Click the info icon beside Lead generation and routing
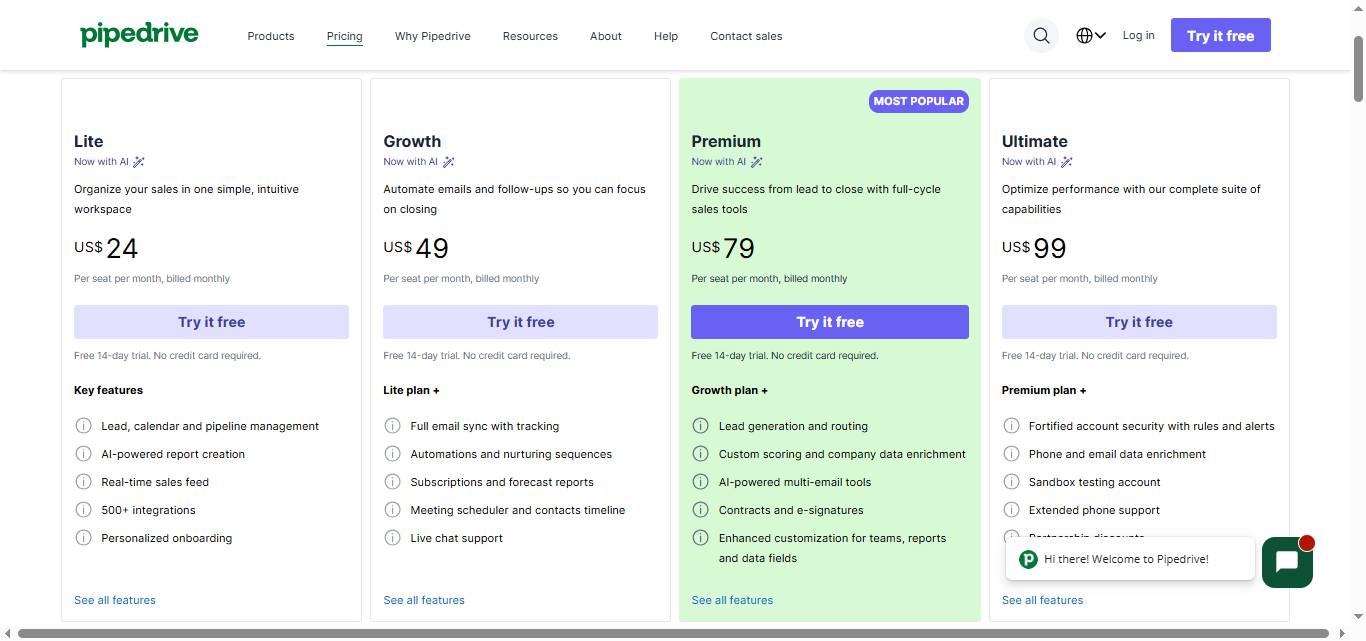Viewport: 1366px width, 641px height. (x=701, y=426)
